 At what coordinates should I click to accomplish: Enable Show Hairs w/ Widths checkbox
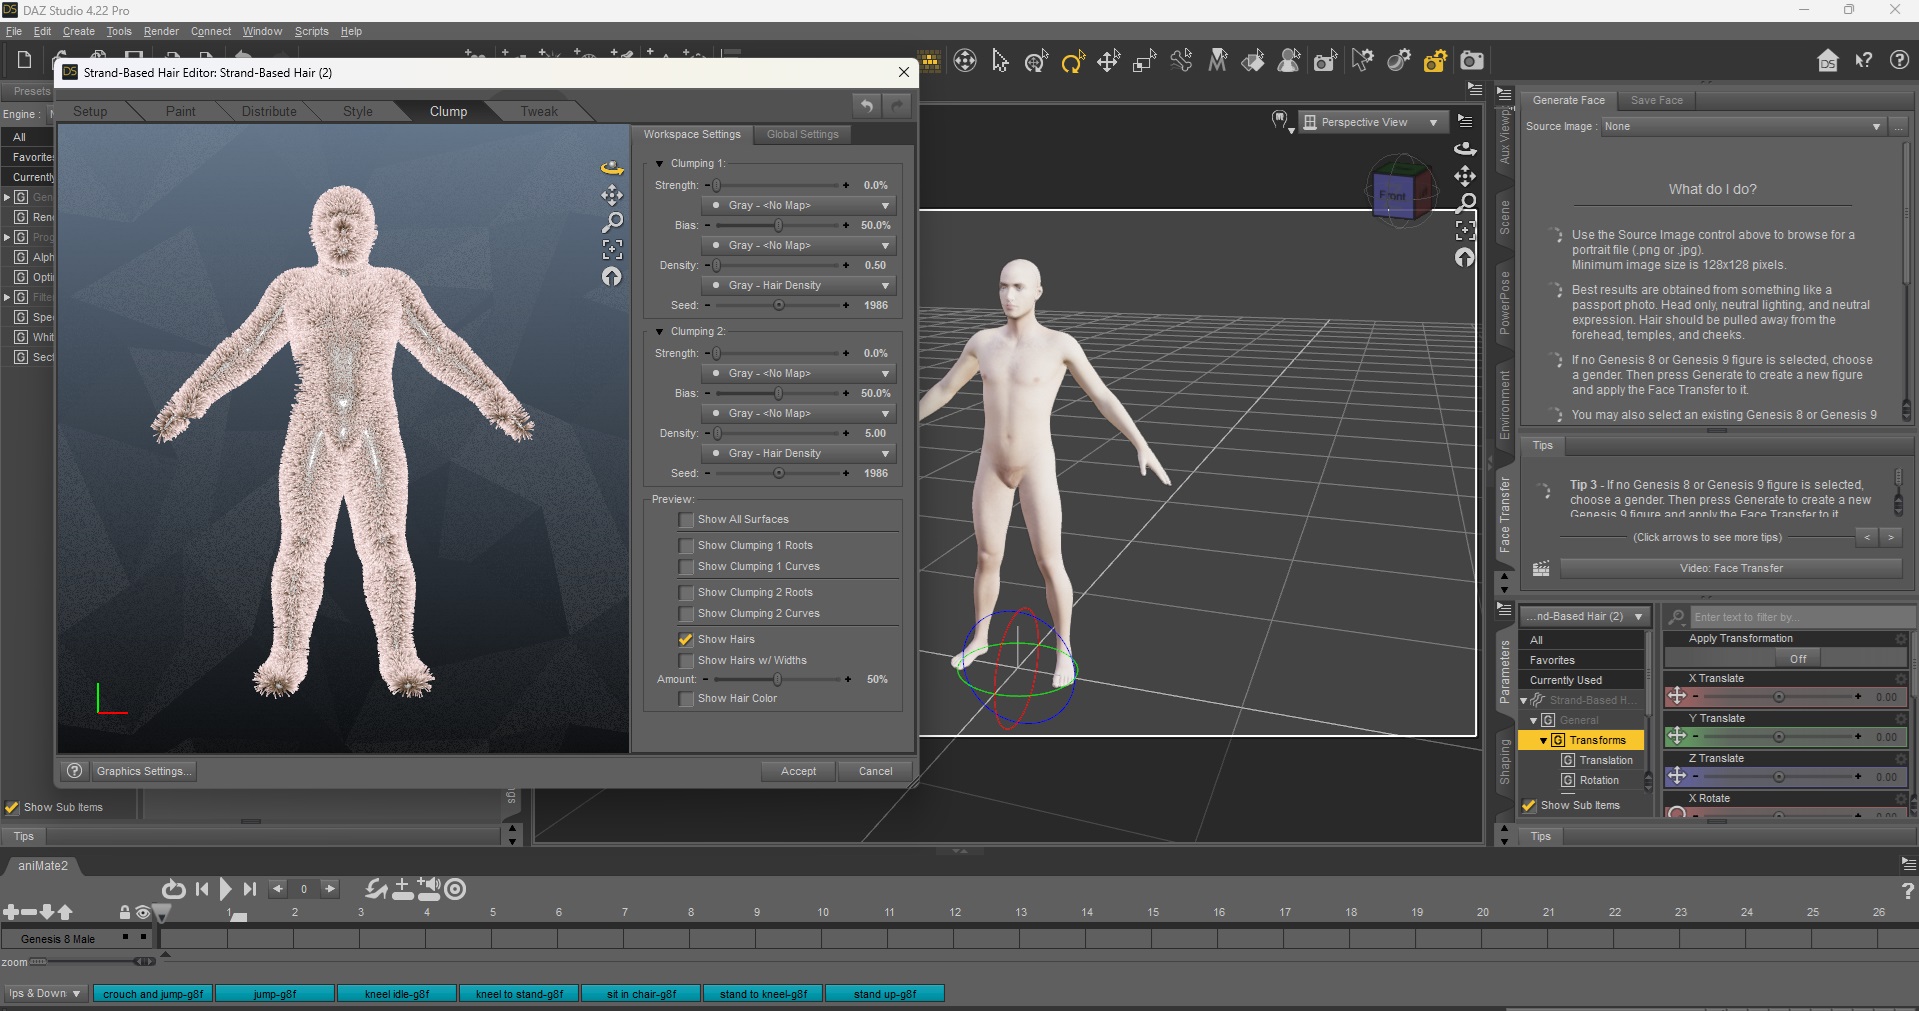pyautogui.click(x=686, y=661)
